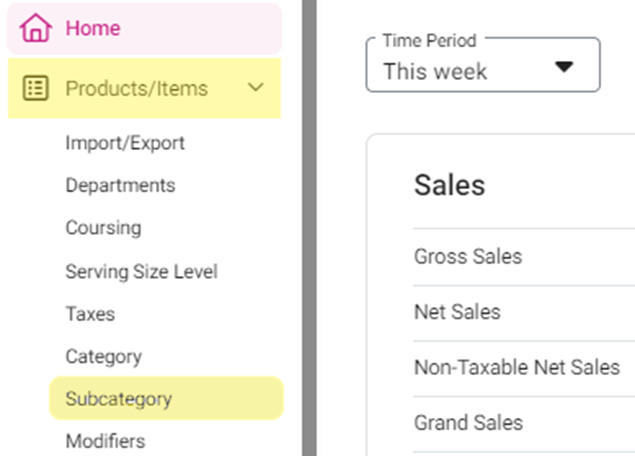
Task: Open the Time Period dropdown arrow
Action: point(564,66)
